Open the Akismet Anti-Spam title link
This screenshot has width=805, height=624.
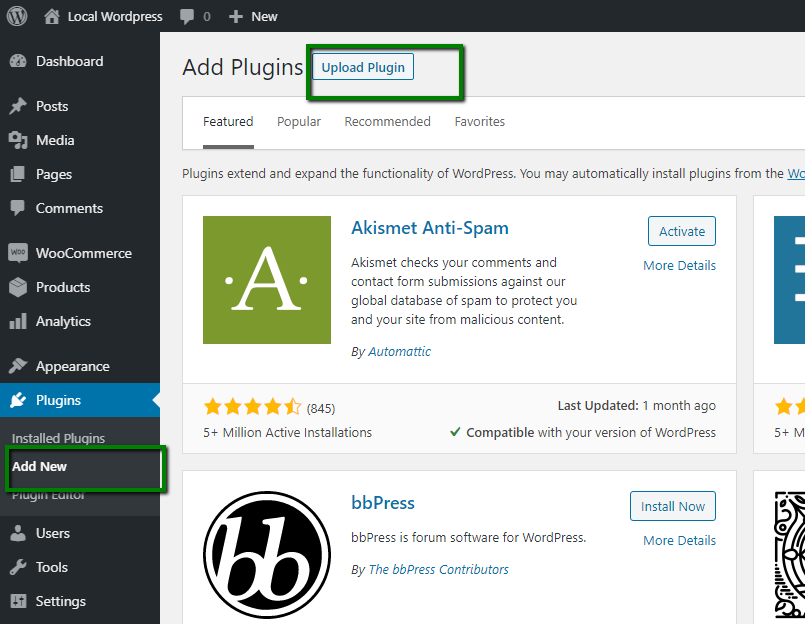(430, 228)
